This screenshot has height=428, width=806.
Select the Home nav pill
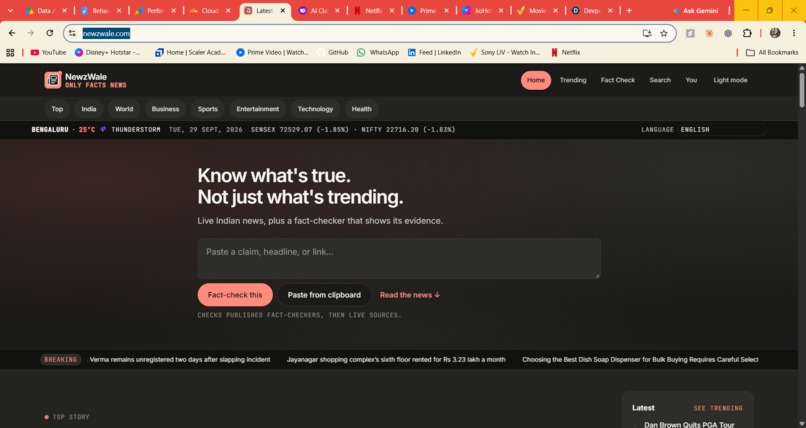(x=536, y=80)
